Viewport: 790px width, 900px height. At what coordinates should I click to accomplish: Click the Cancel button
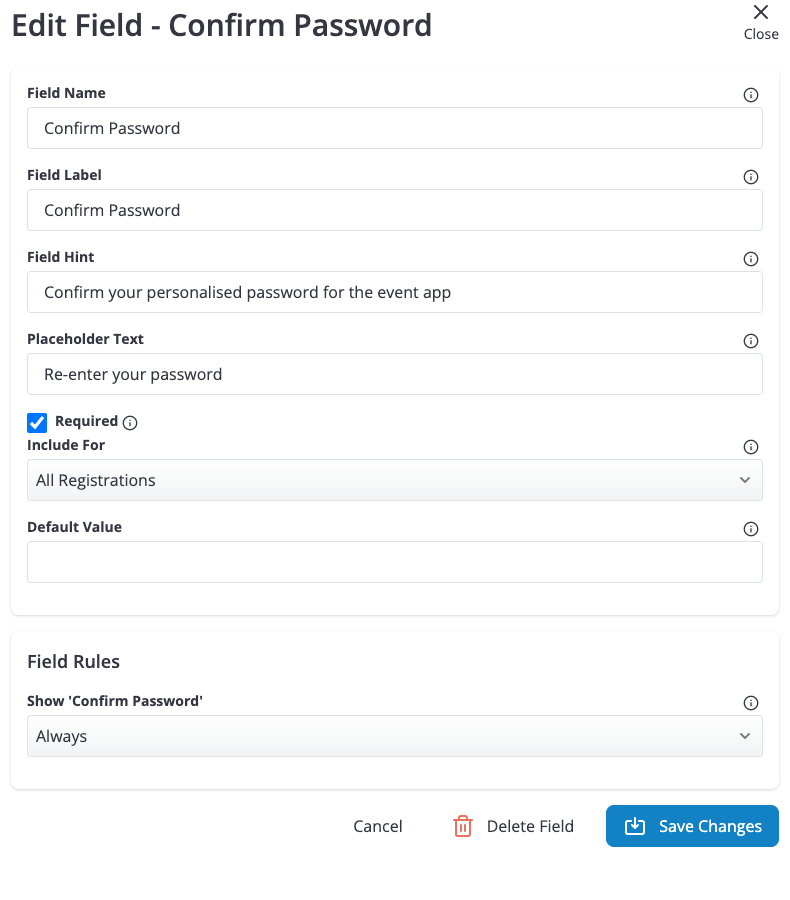pyautogui.click(x=377, y=826)
